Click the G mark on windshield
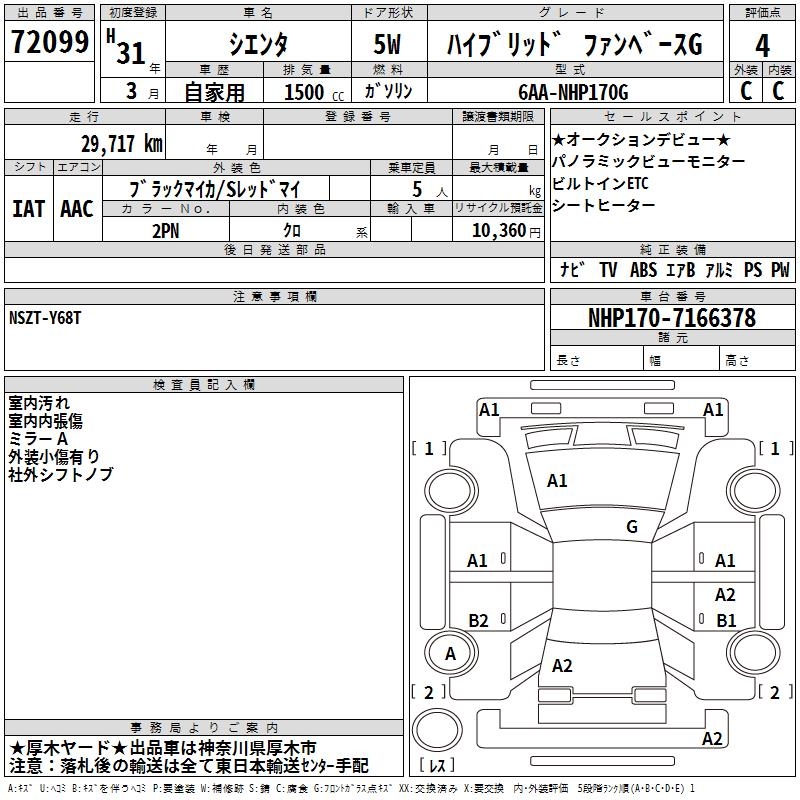800x800 pixels. 632,527
